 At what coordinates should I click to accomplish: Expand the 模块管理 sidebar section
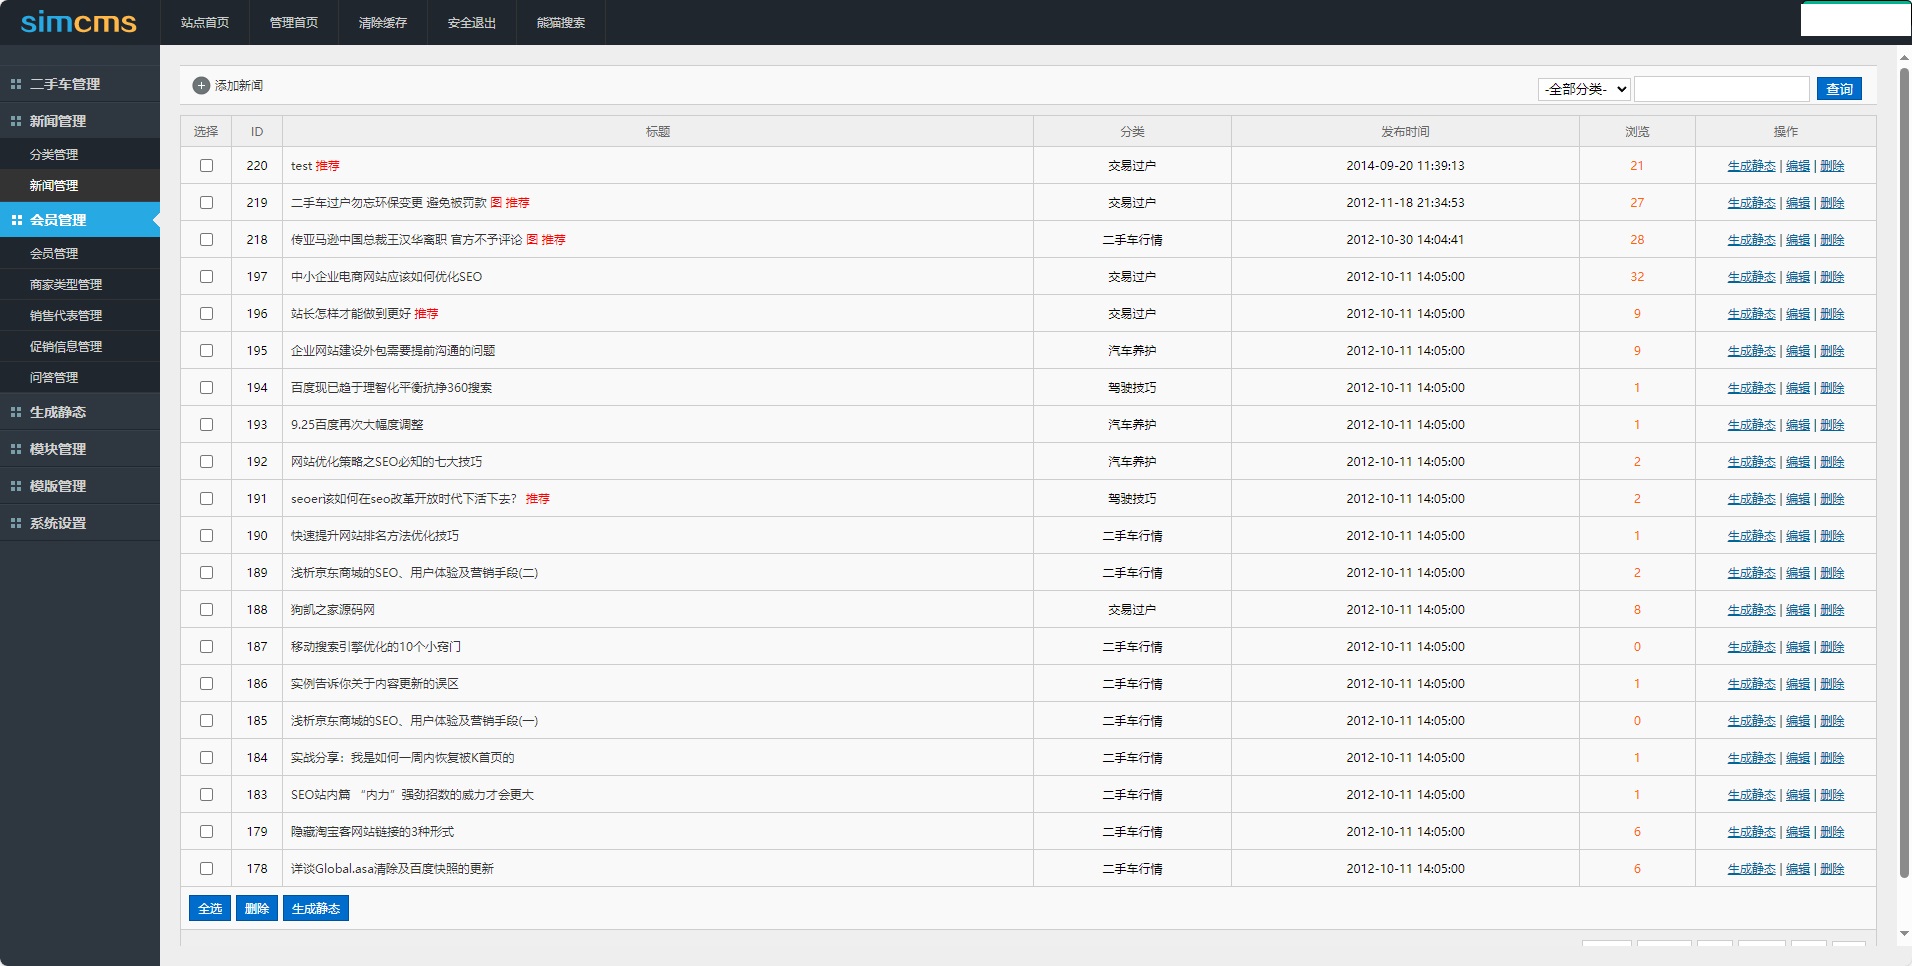click(58, 449)
